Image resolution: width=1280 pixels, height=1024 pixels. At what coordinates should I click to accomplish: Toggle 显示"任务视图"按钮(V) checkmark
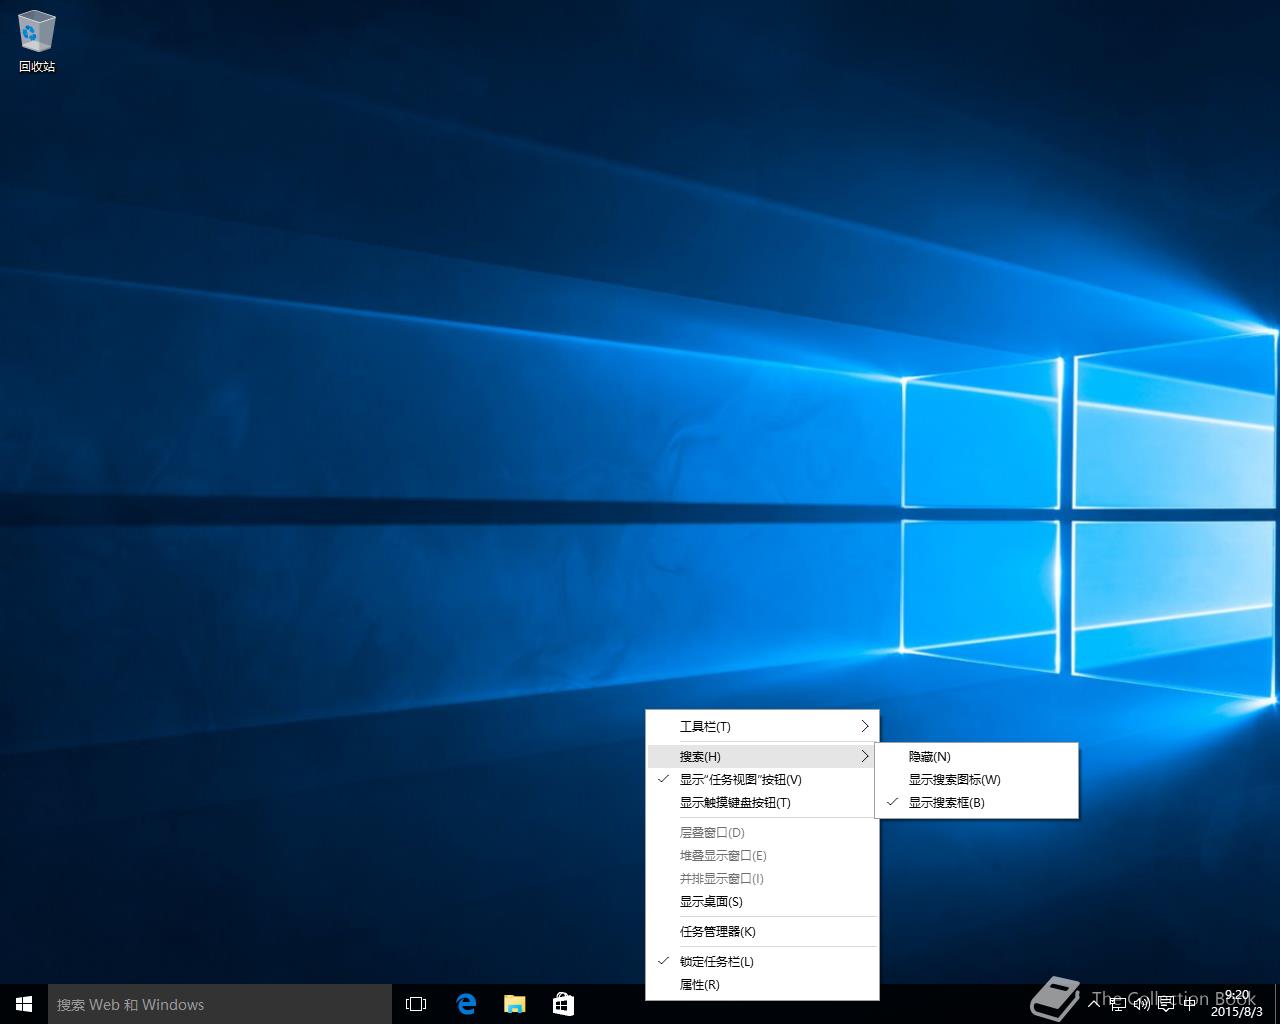(762, 779)
